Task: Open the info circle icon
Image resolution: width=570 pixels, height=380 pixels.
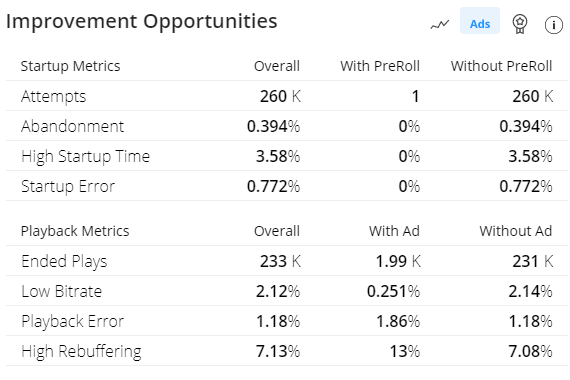Action: (554, 25)
